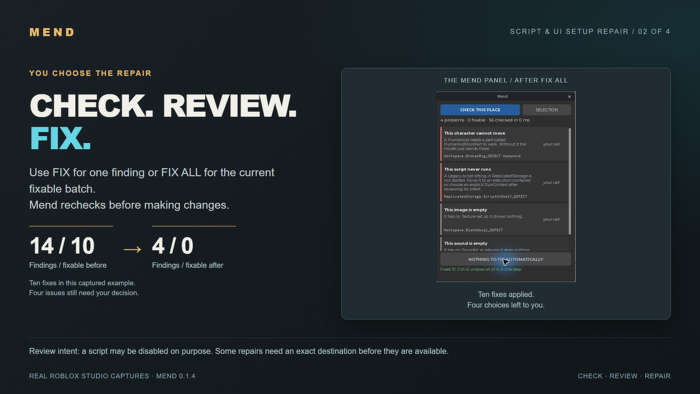Click the Mend panel title bar text
This screenshot has width=700, height=394.
[502, 96]
